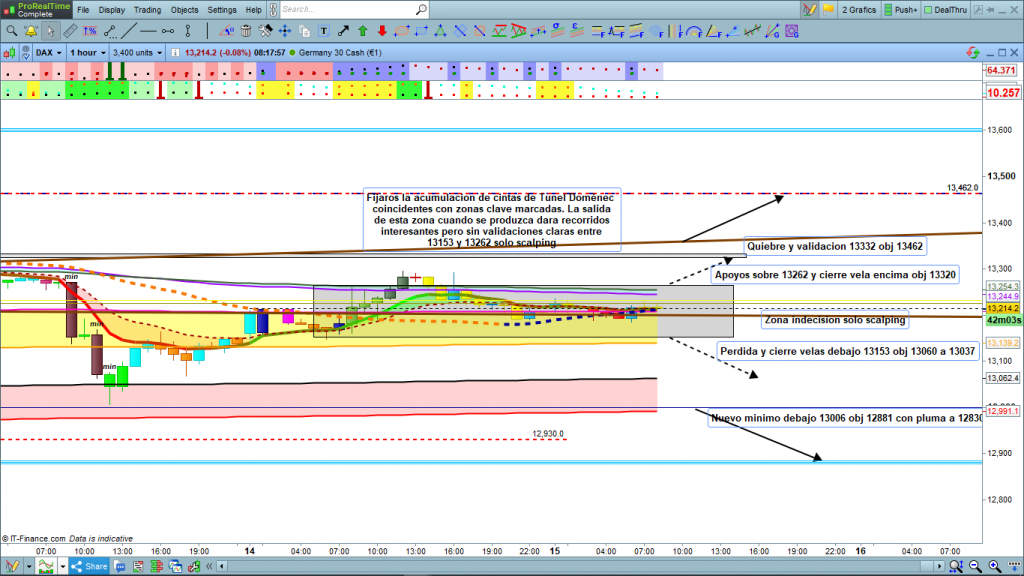The height and width of the screenshot is (576, 1024).
Task: Toggle Push+ mode
Action: pyautogui.click(x=900, y=10)
